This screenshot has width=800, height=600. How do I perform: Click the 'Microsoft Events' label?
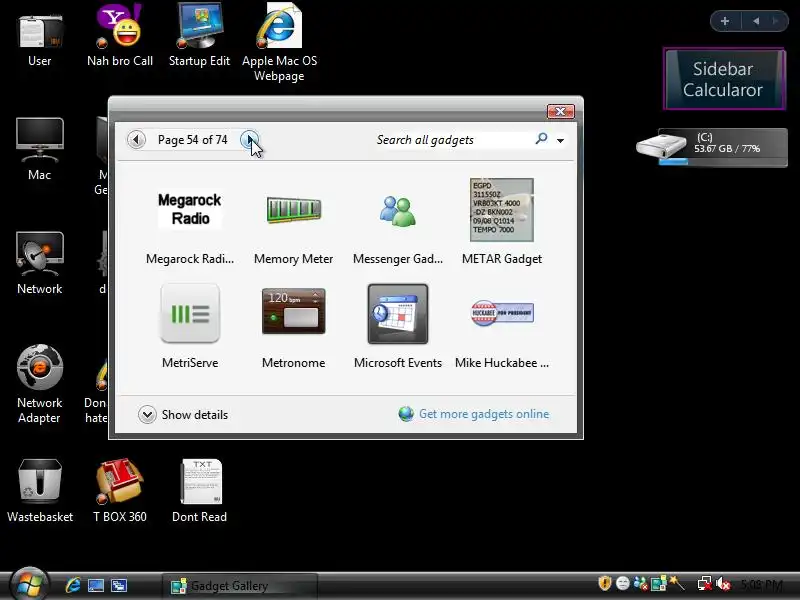click(398, 363)
